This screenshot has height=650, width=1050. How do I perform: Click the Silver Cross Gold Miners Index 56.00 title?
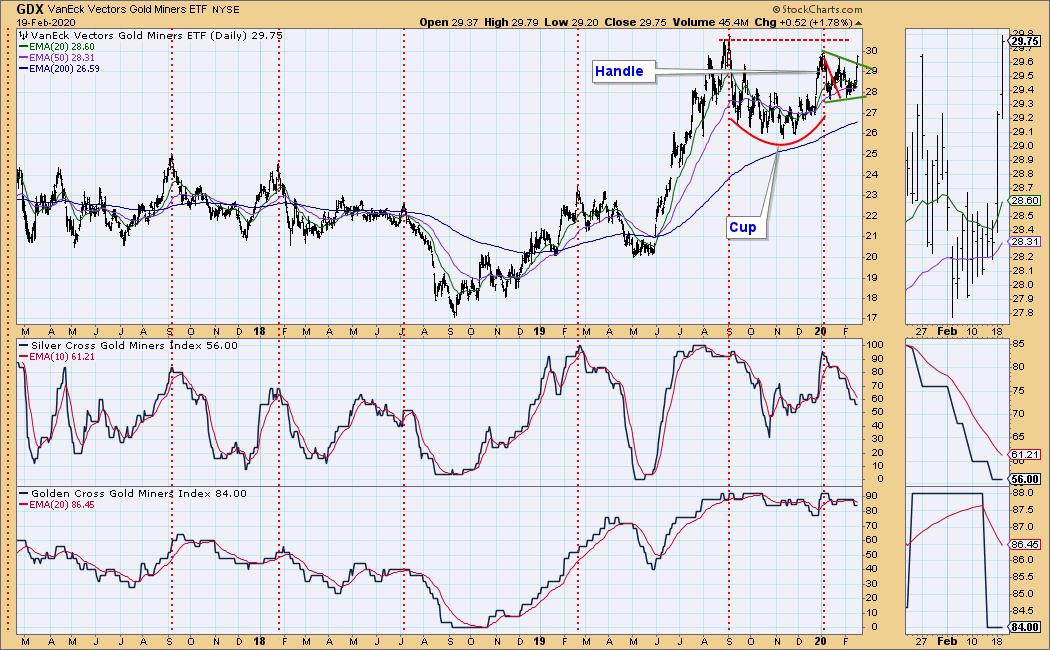[129, 345]
